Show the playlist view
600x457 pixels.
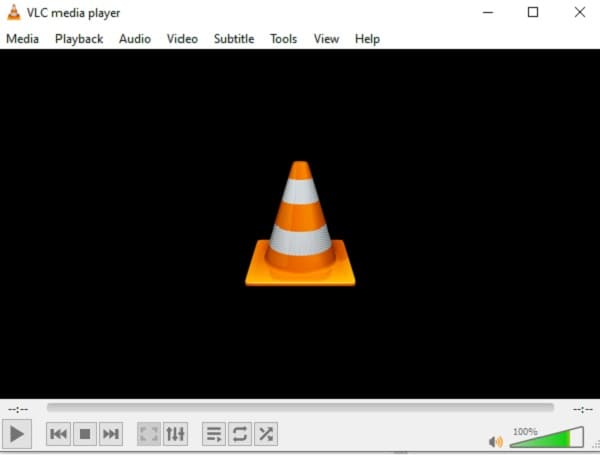(214, 434)
